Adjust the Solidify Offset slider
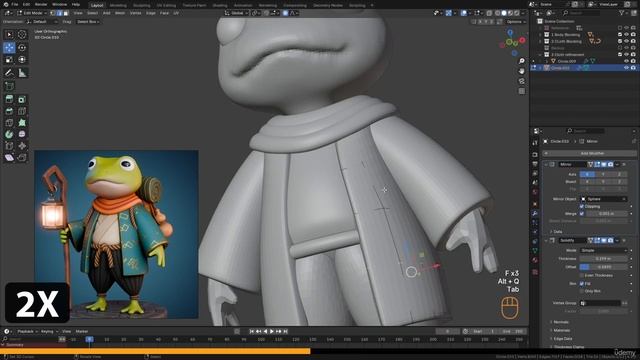 pyautogui.click(x=603, y=267)
